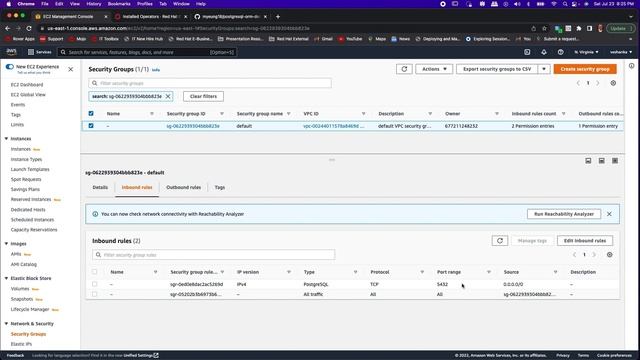Toggle select-all checkbox in Security Groups header
640x360 pixels.
(91, 113)
